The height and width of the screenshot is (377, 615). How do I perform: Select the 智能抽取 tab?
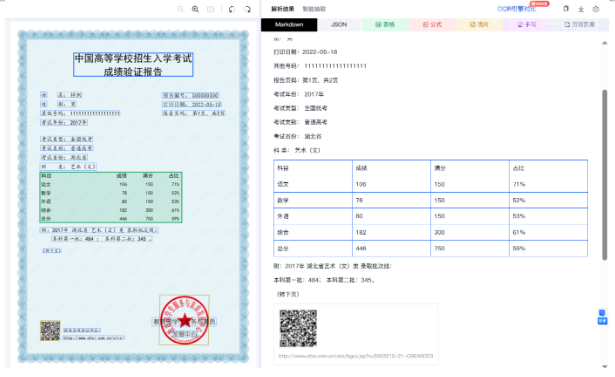click(x=314, y=9)
